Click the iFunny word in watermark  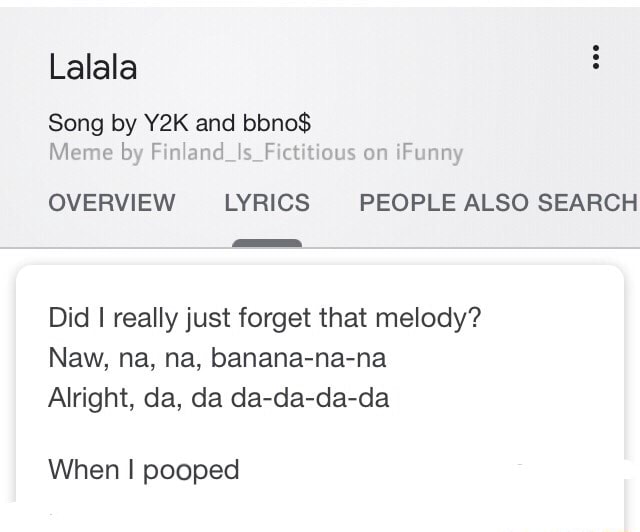tap(429, 153)
